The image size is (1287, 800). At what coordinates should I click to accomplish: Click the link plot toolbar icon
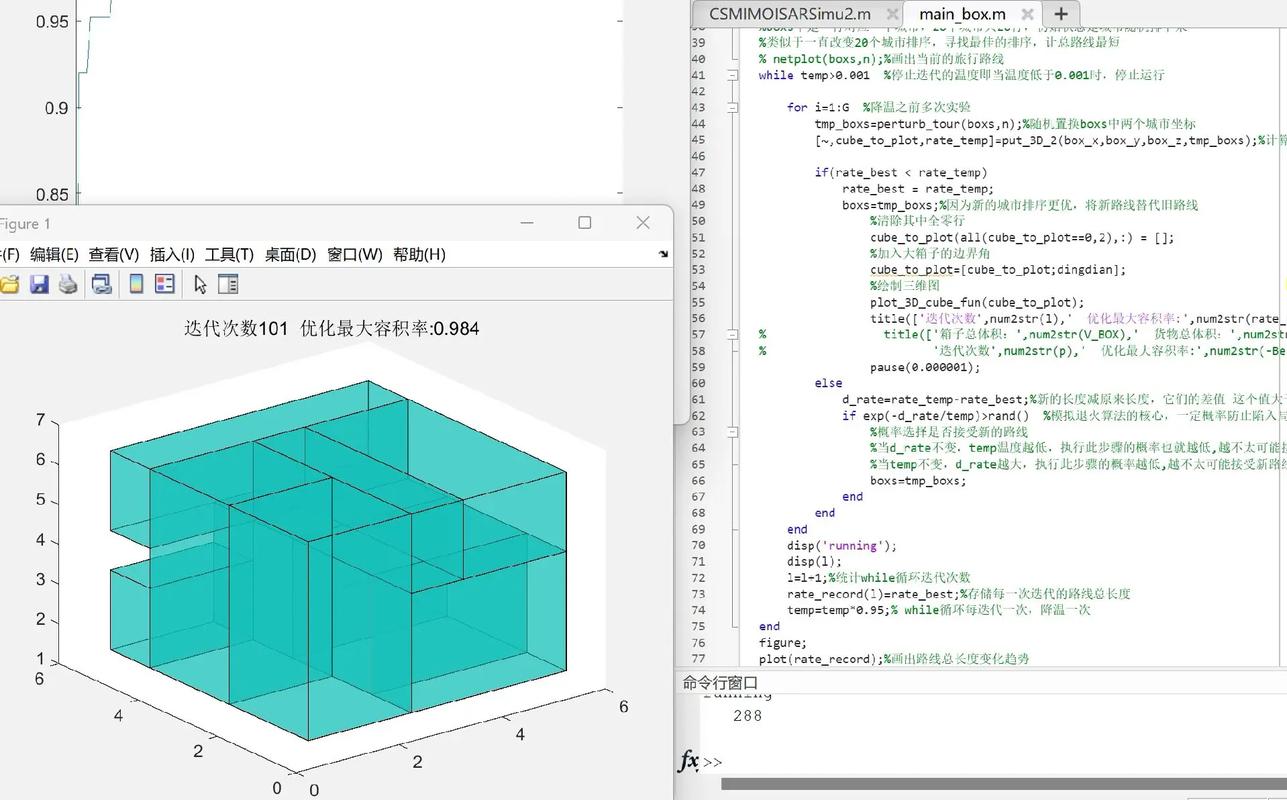click(x=101, y=284)
